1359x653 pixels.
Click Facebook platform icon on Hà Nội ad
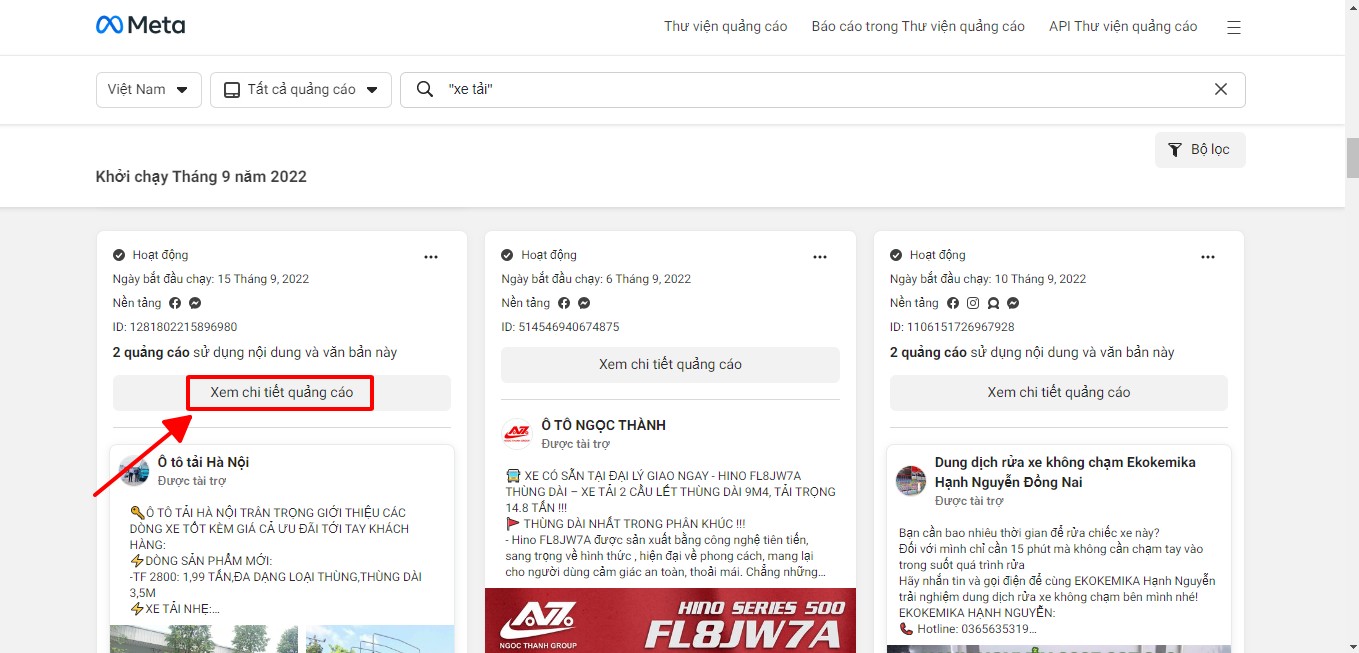[x=175, y=303]
